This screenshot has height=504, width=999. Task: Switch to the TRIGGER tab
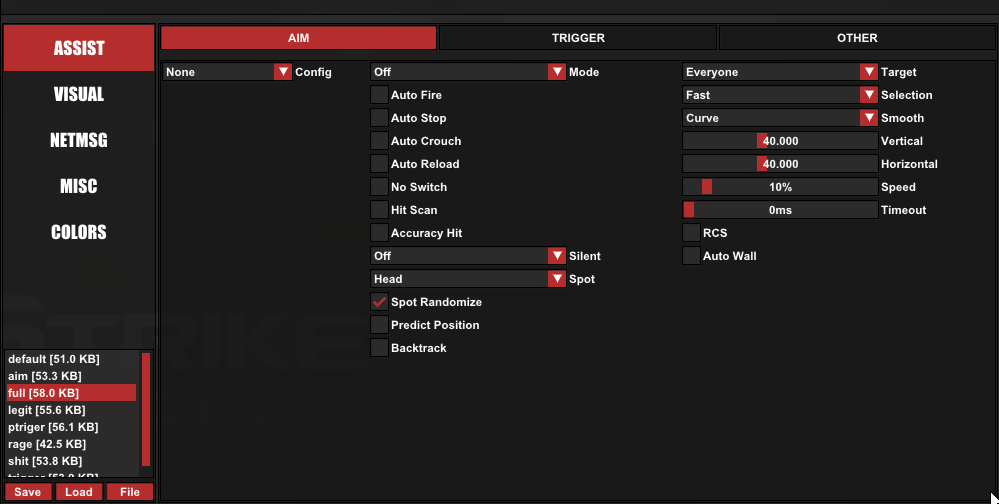pos(578,38)
